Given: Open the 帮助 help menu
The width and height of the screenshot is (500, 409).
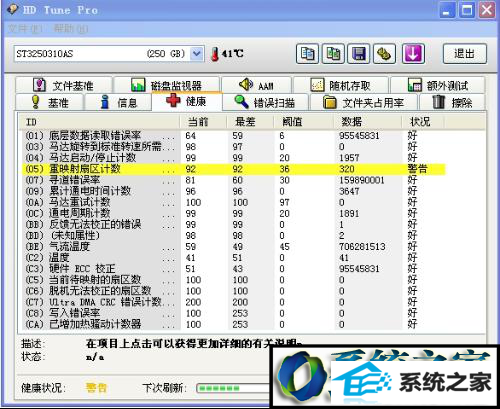Looking at the screenshot, I should [x=71, y=29].
